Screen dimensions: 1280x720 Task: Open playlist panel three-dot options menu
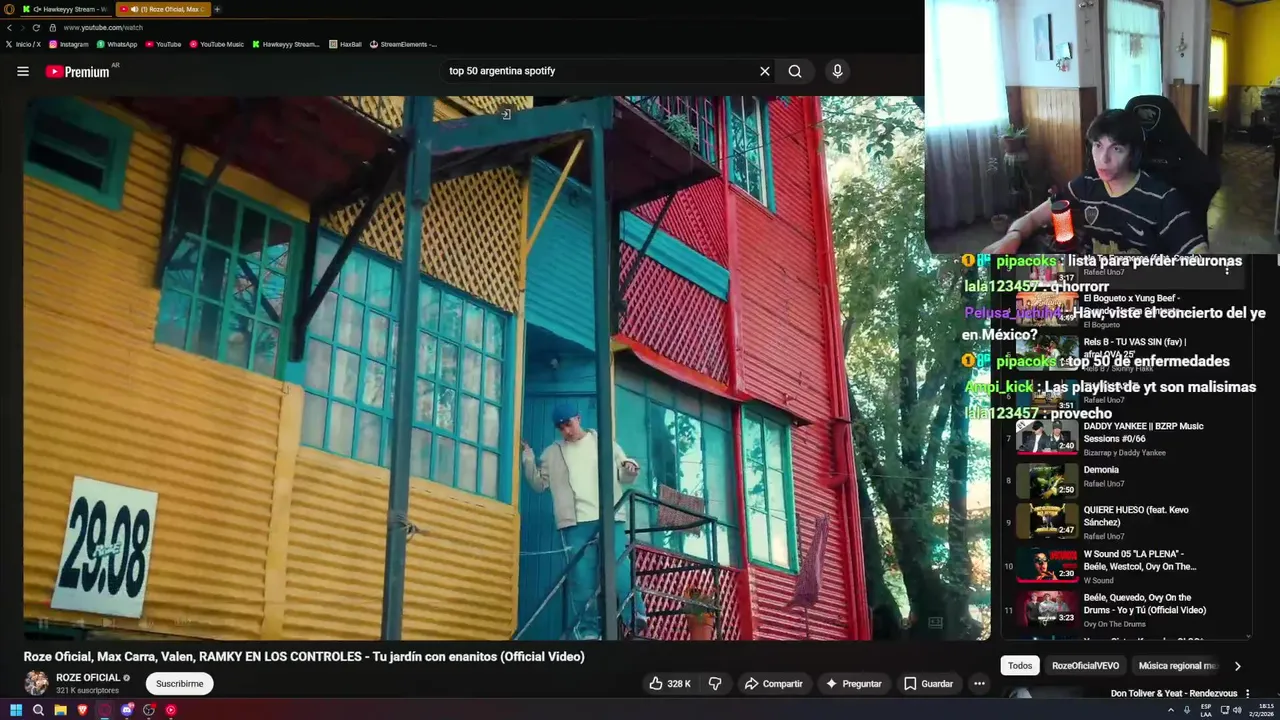[1227, 270]
